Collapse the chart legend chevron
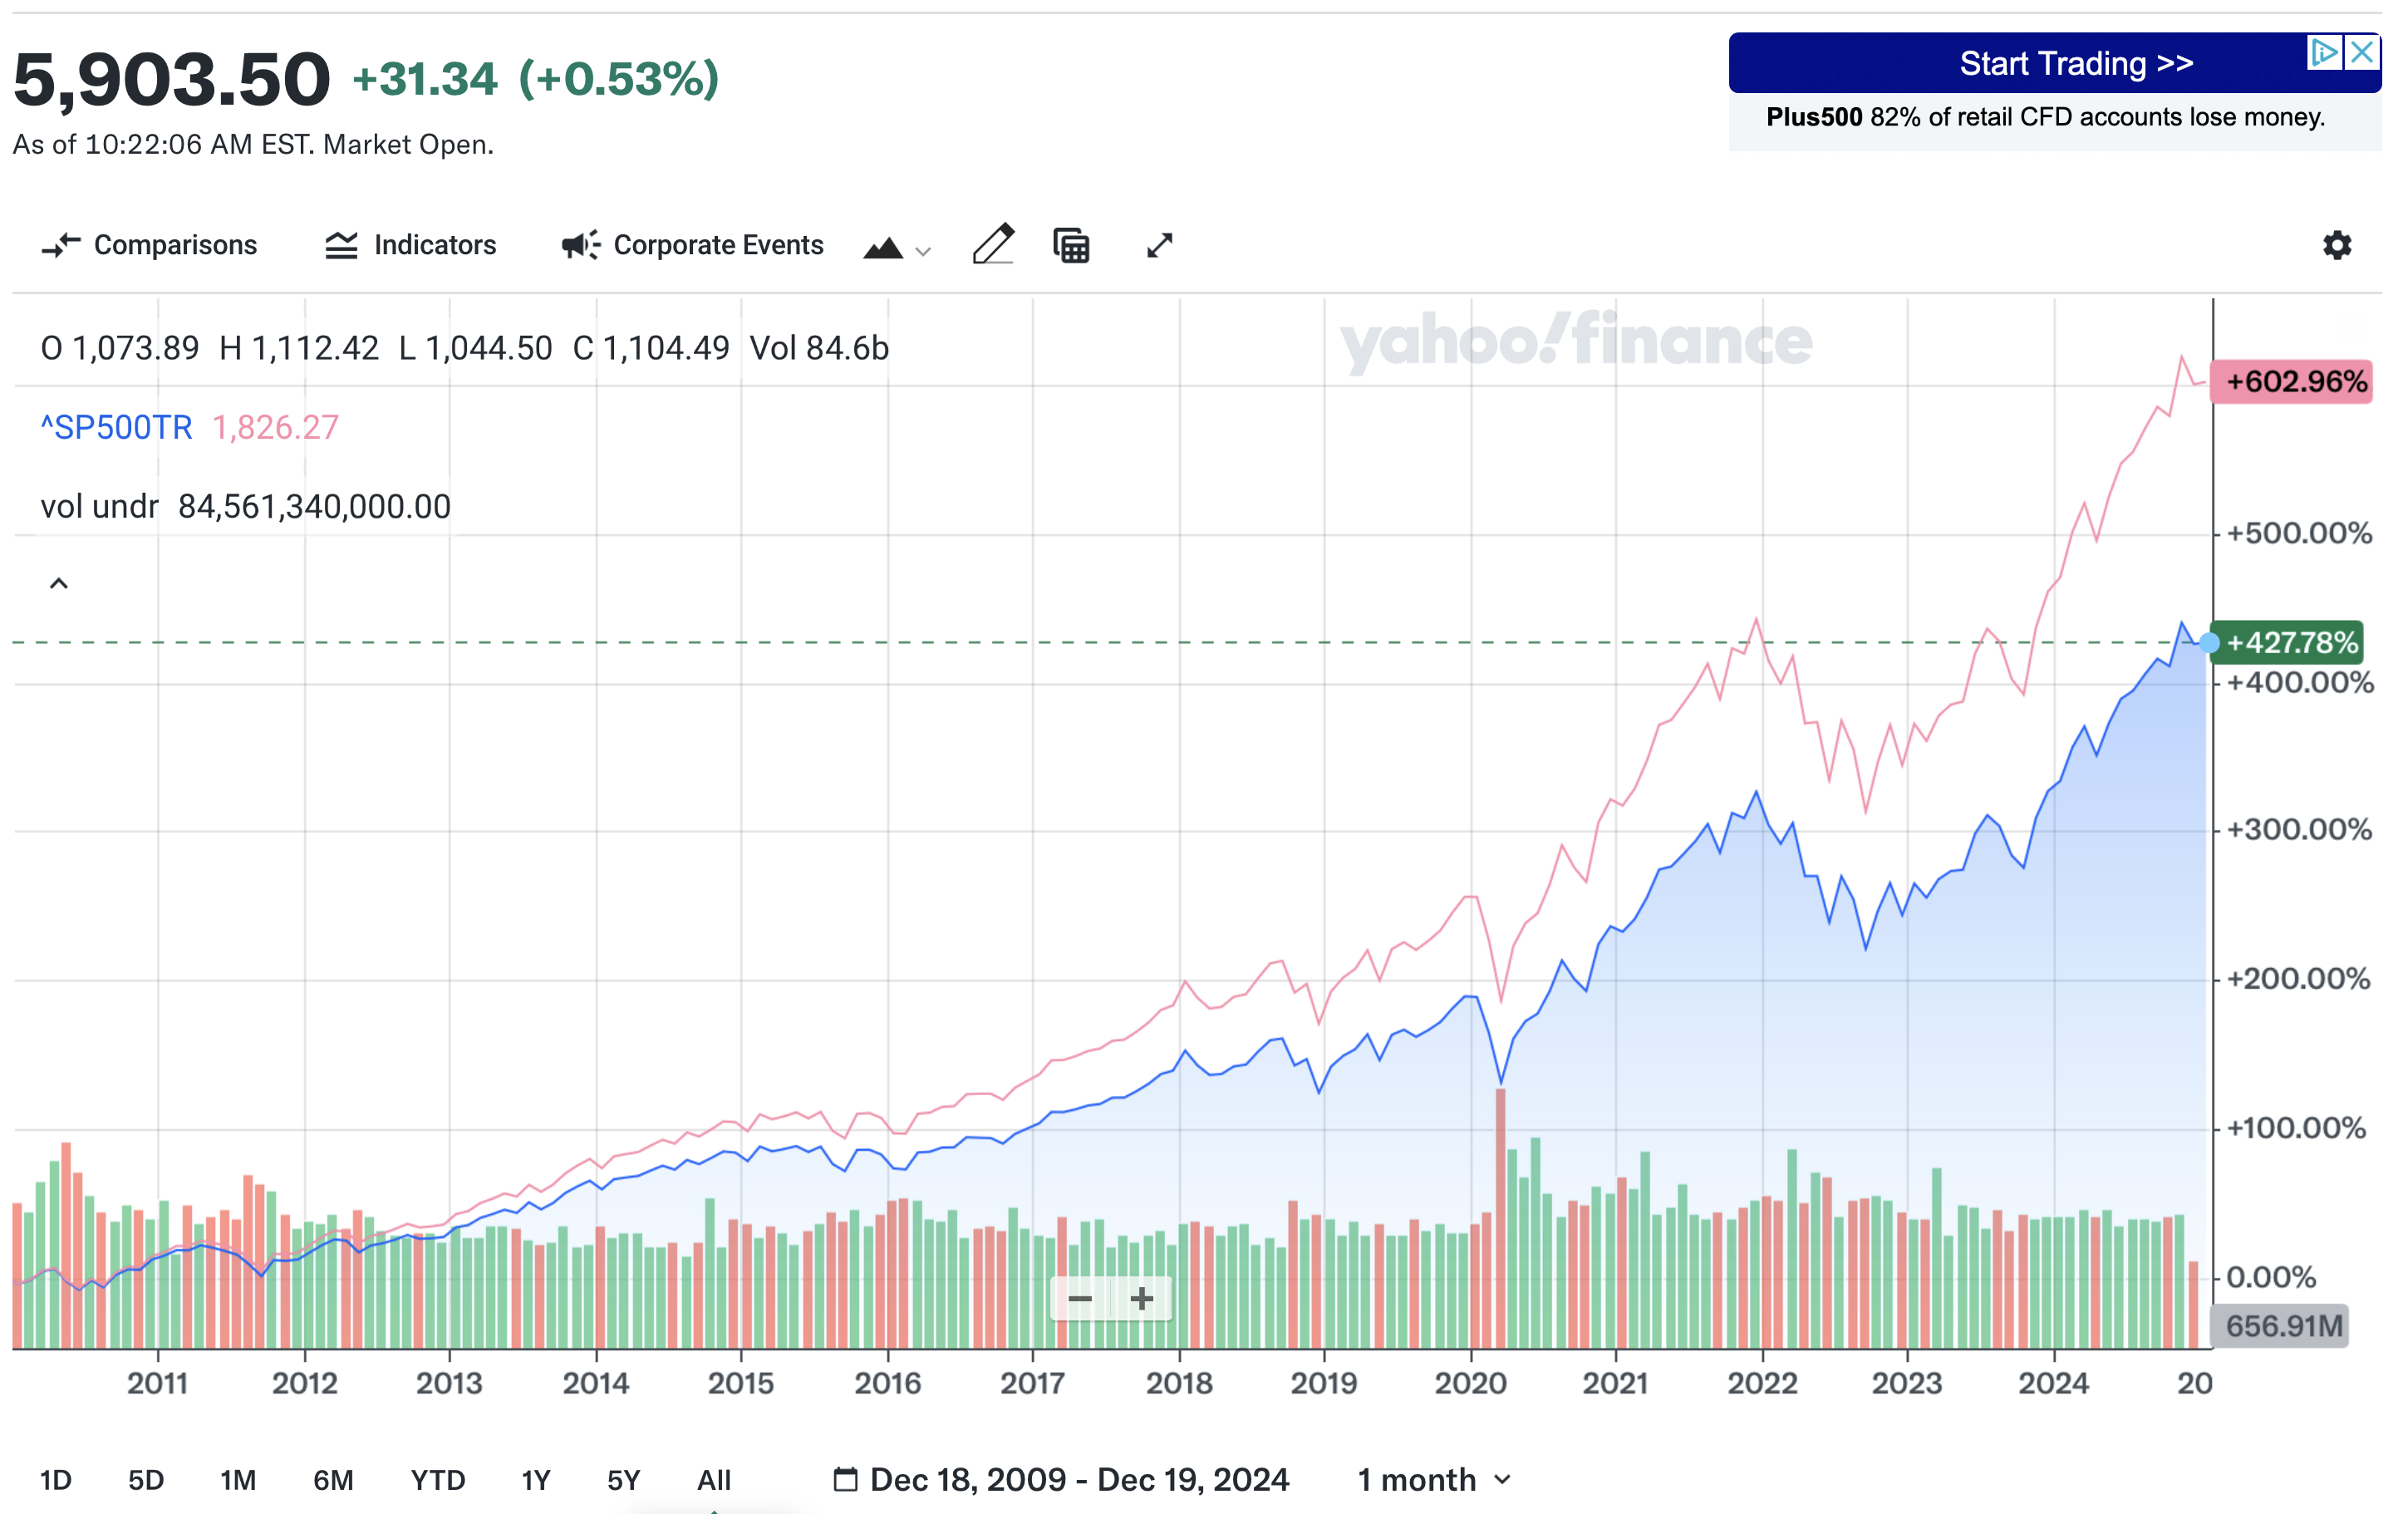 [x=59, y=583]
